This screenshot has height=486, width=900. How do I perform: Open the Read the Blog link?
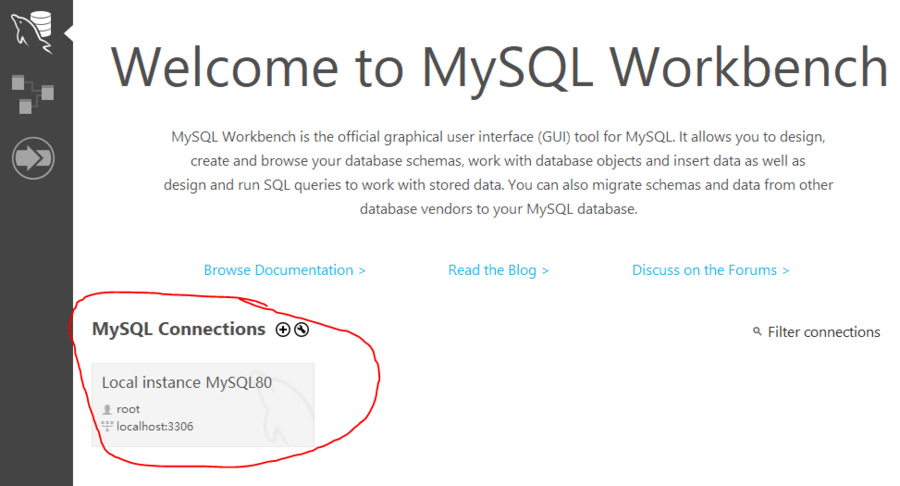click(x=498, y=270)
